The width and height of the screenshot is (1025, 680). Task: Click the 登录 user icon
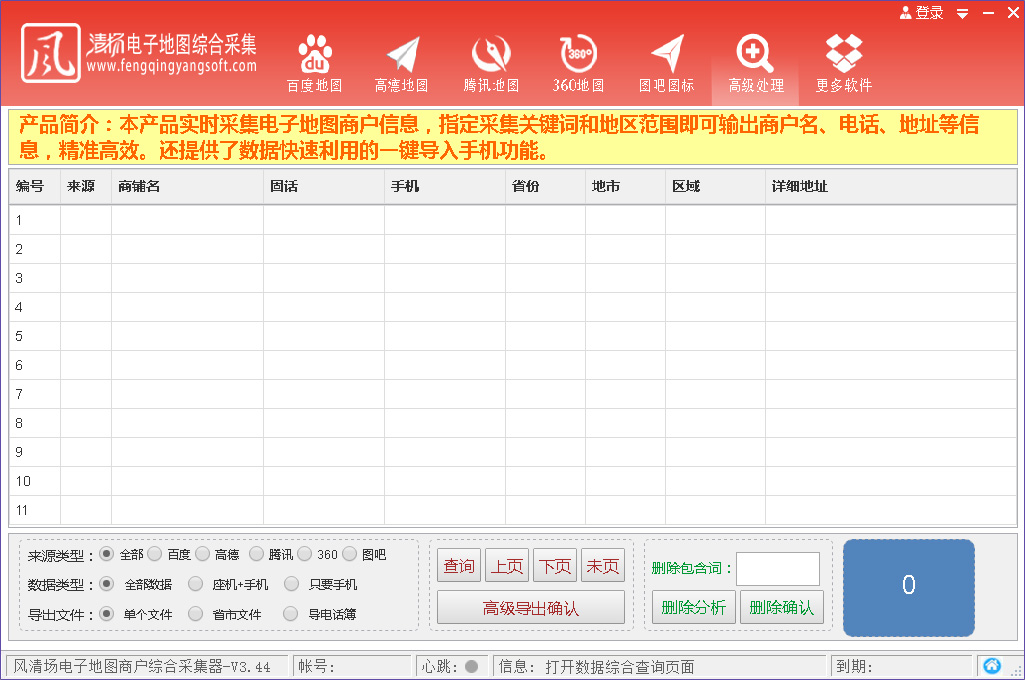tap(905, 13)
